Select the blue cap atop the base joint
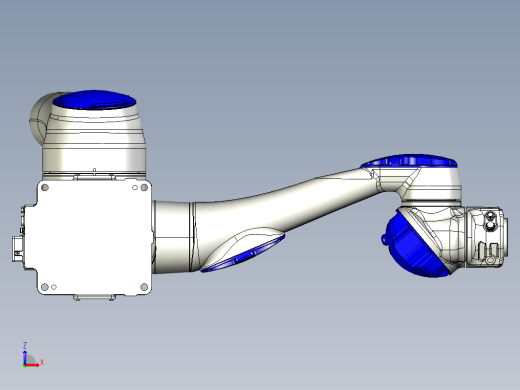Viewport: 520px width, 390px height. (94, 99)
